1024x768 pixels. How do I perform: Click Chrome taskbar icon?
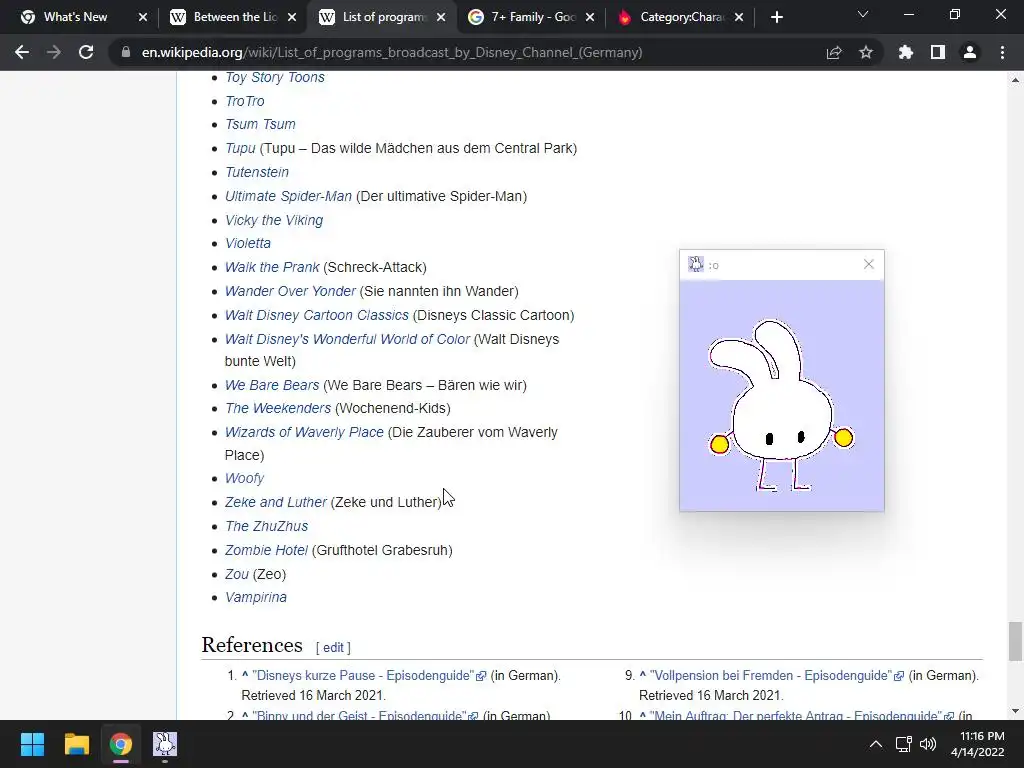pyautogui.click(x=120, y=744)
